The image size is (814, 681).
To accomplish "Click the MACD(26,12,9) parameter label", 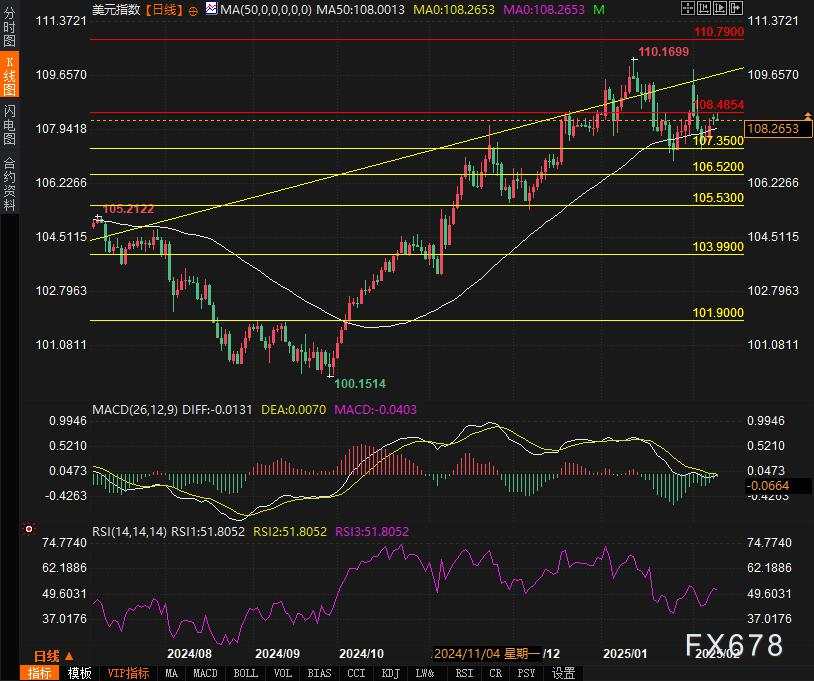I will tap(135, 410).
